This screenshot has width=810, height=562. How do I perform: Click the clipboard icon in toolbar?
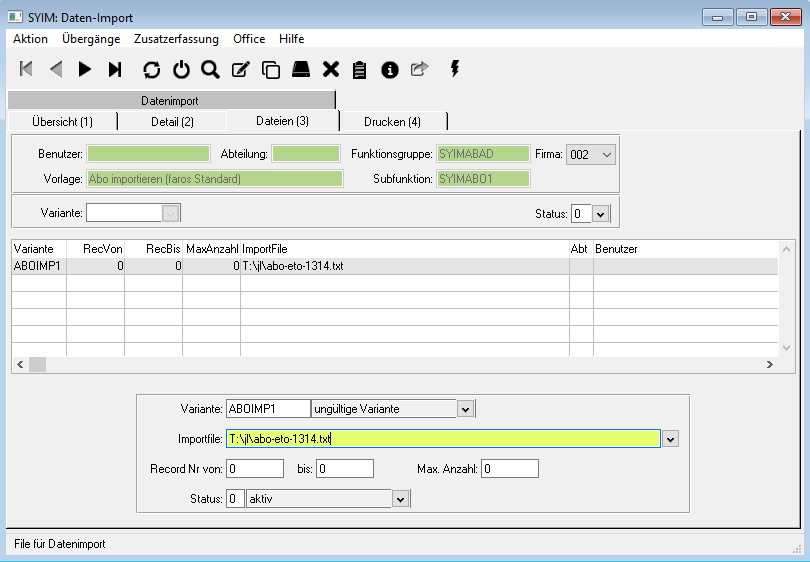(x=360, y=69)
